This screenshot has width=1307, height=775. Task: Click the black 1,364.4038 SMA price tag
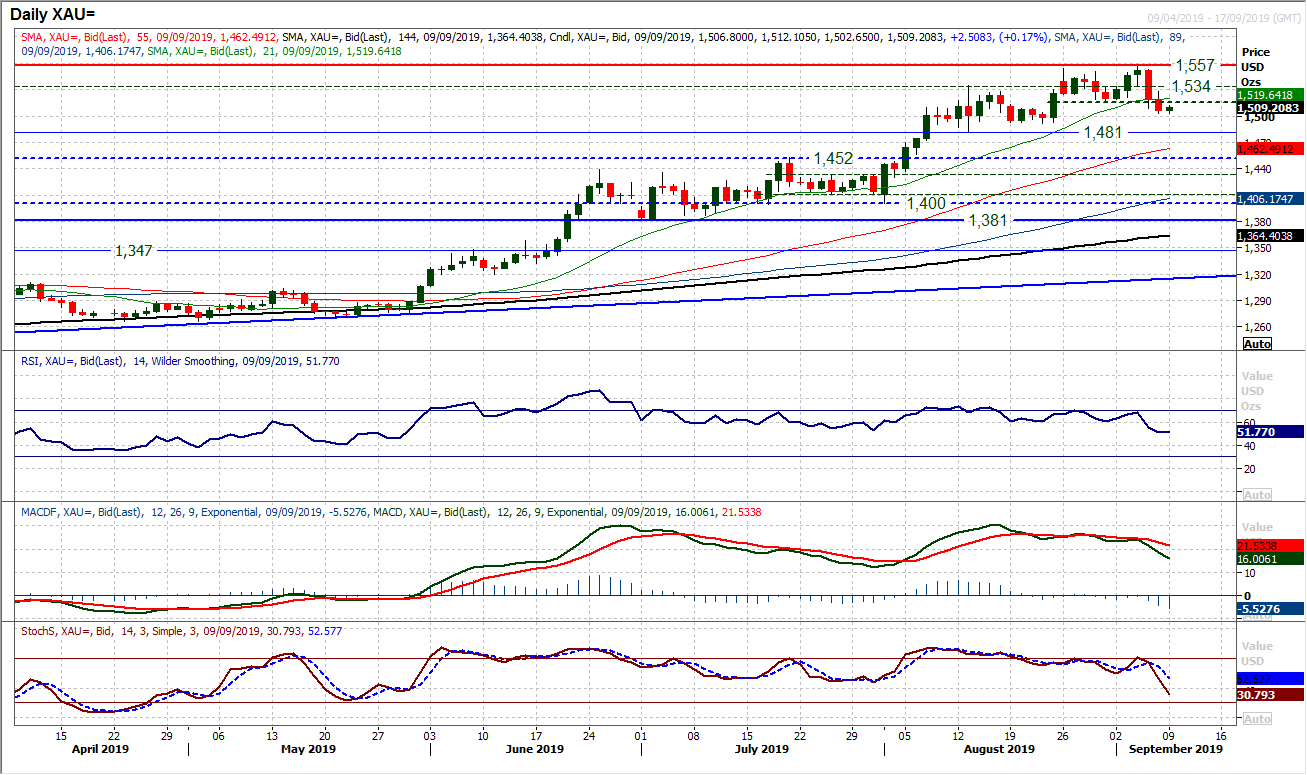1270,236
